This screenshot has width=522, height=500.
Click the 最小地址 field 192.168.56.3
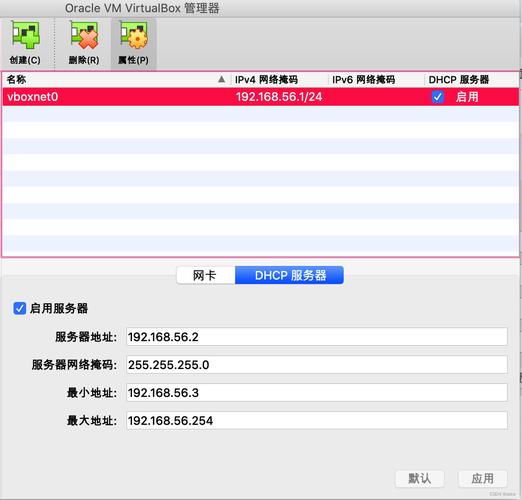point(317,393)
